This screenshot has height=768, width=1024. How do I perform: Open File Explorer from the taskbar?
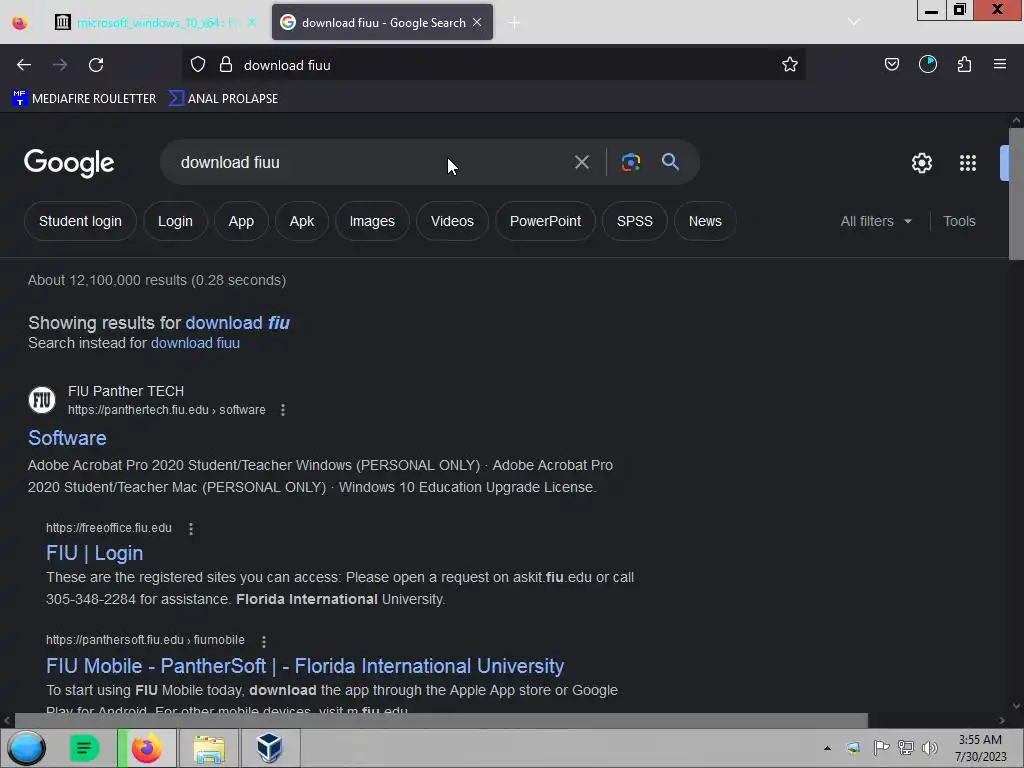pyautogui.click(x=209, y=748)
